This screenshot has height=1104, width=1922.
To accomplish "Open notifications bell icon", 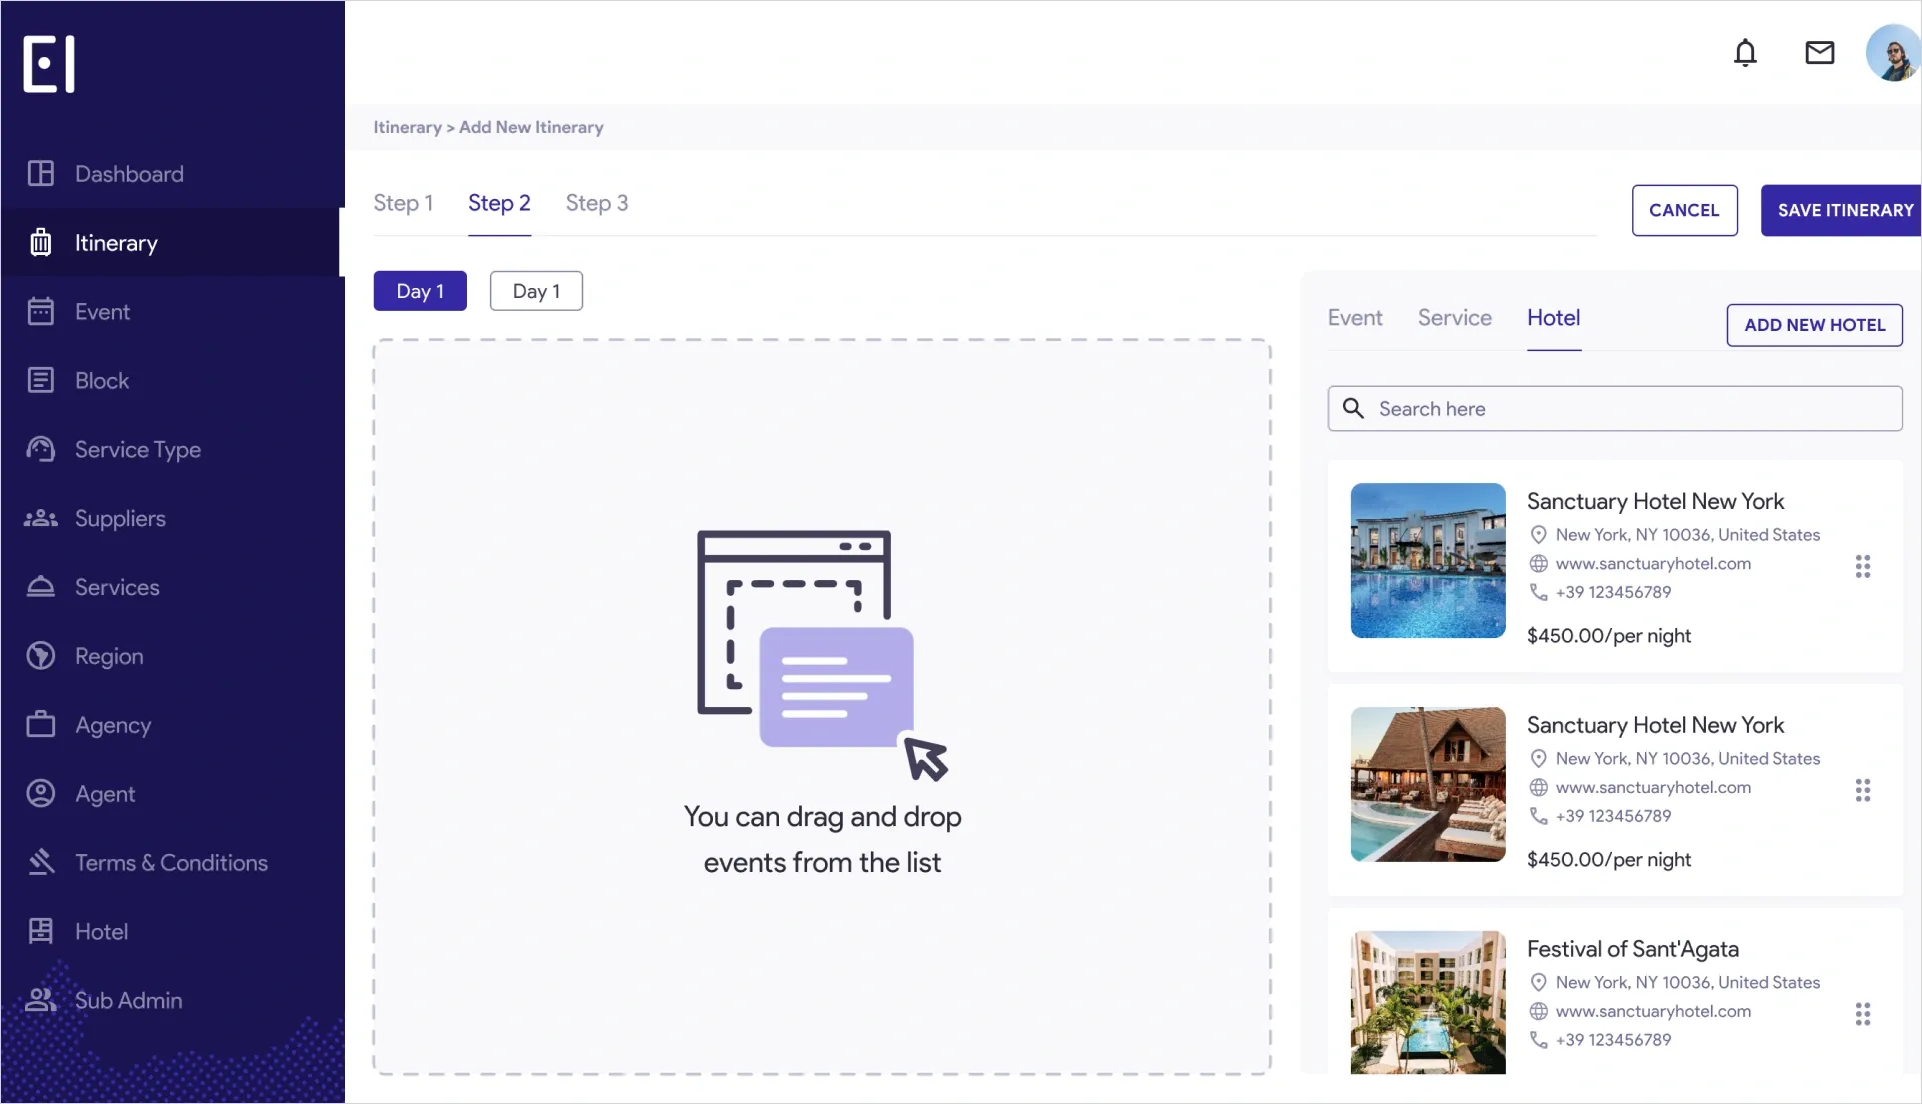I will coord(1745,53).
